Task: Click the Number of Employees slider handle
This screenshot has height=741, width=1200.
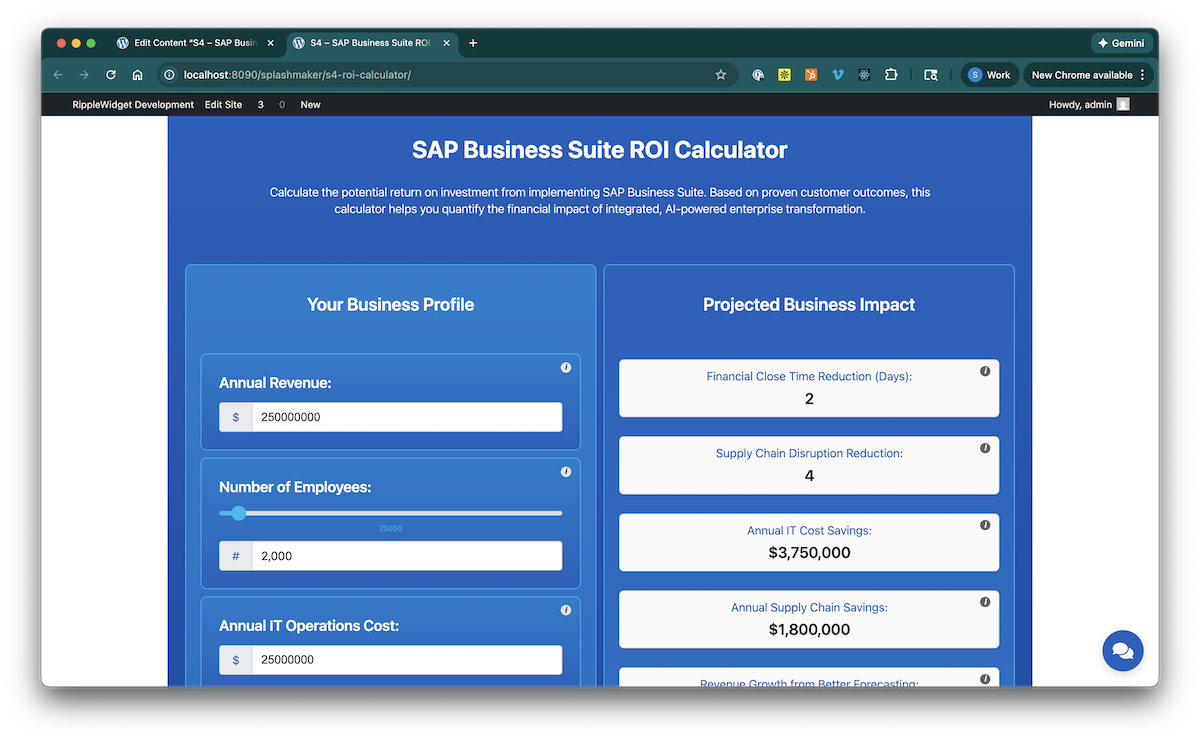Action: (x=238, y=513)
